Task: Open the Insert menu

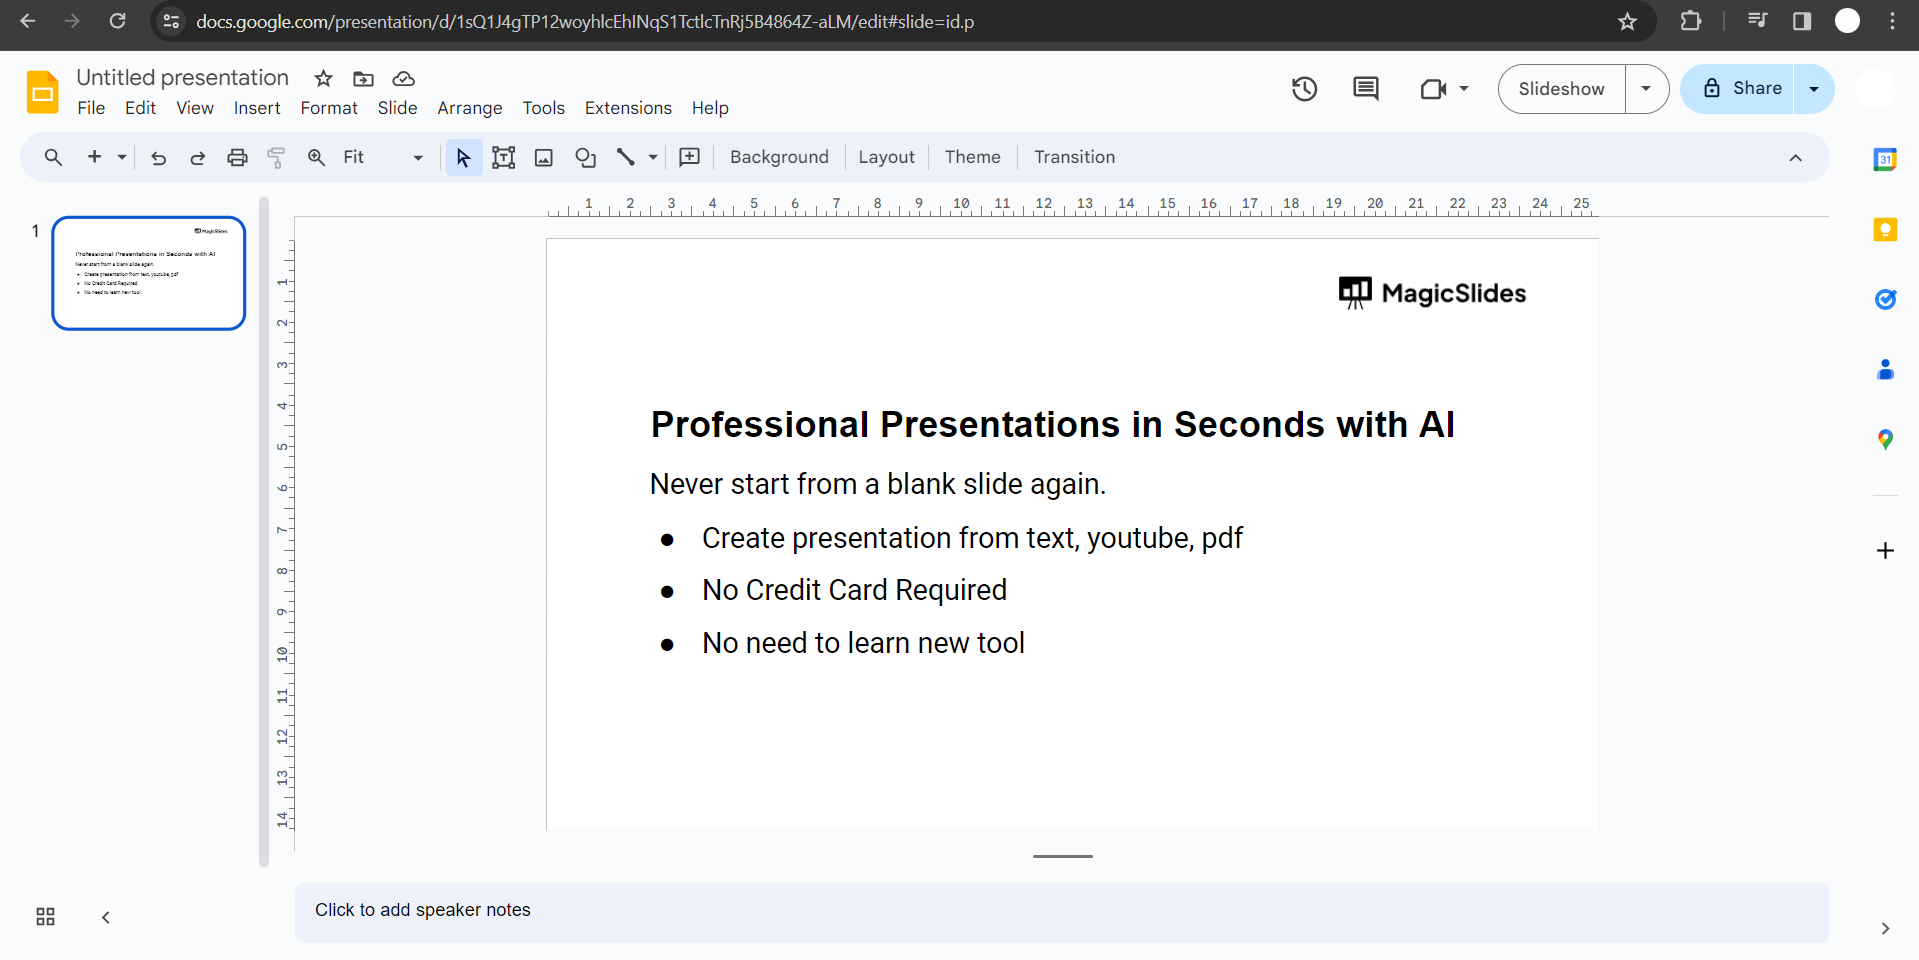Action: tap(257, 108)
